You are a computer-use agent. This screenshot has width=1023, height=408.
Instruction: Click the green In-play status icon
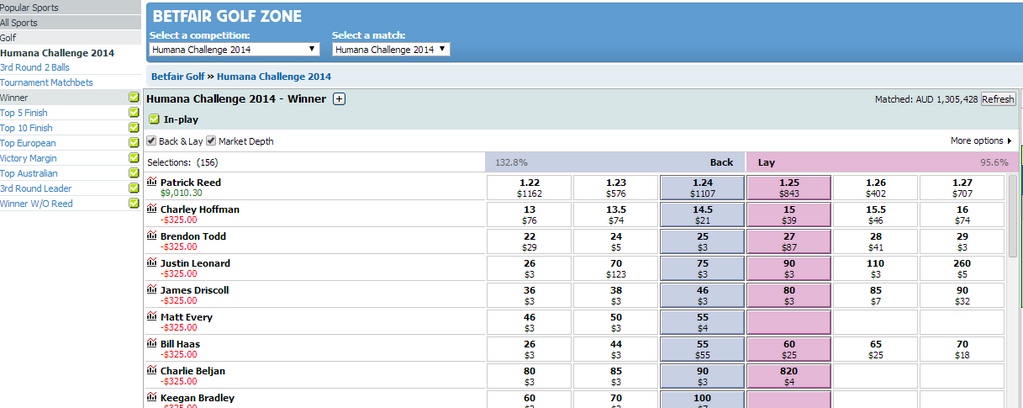(153, 120)
